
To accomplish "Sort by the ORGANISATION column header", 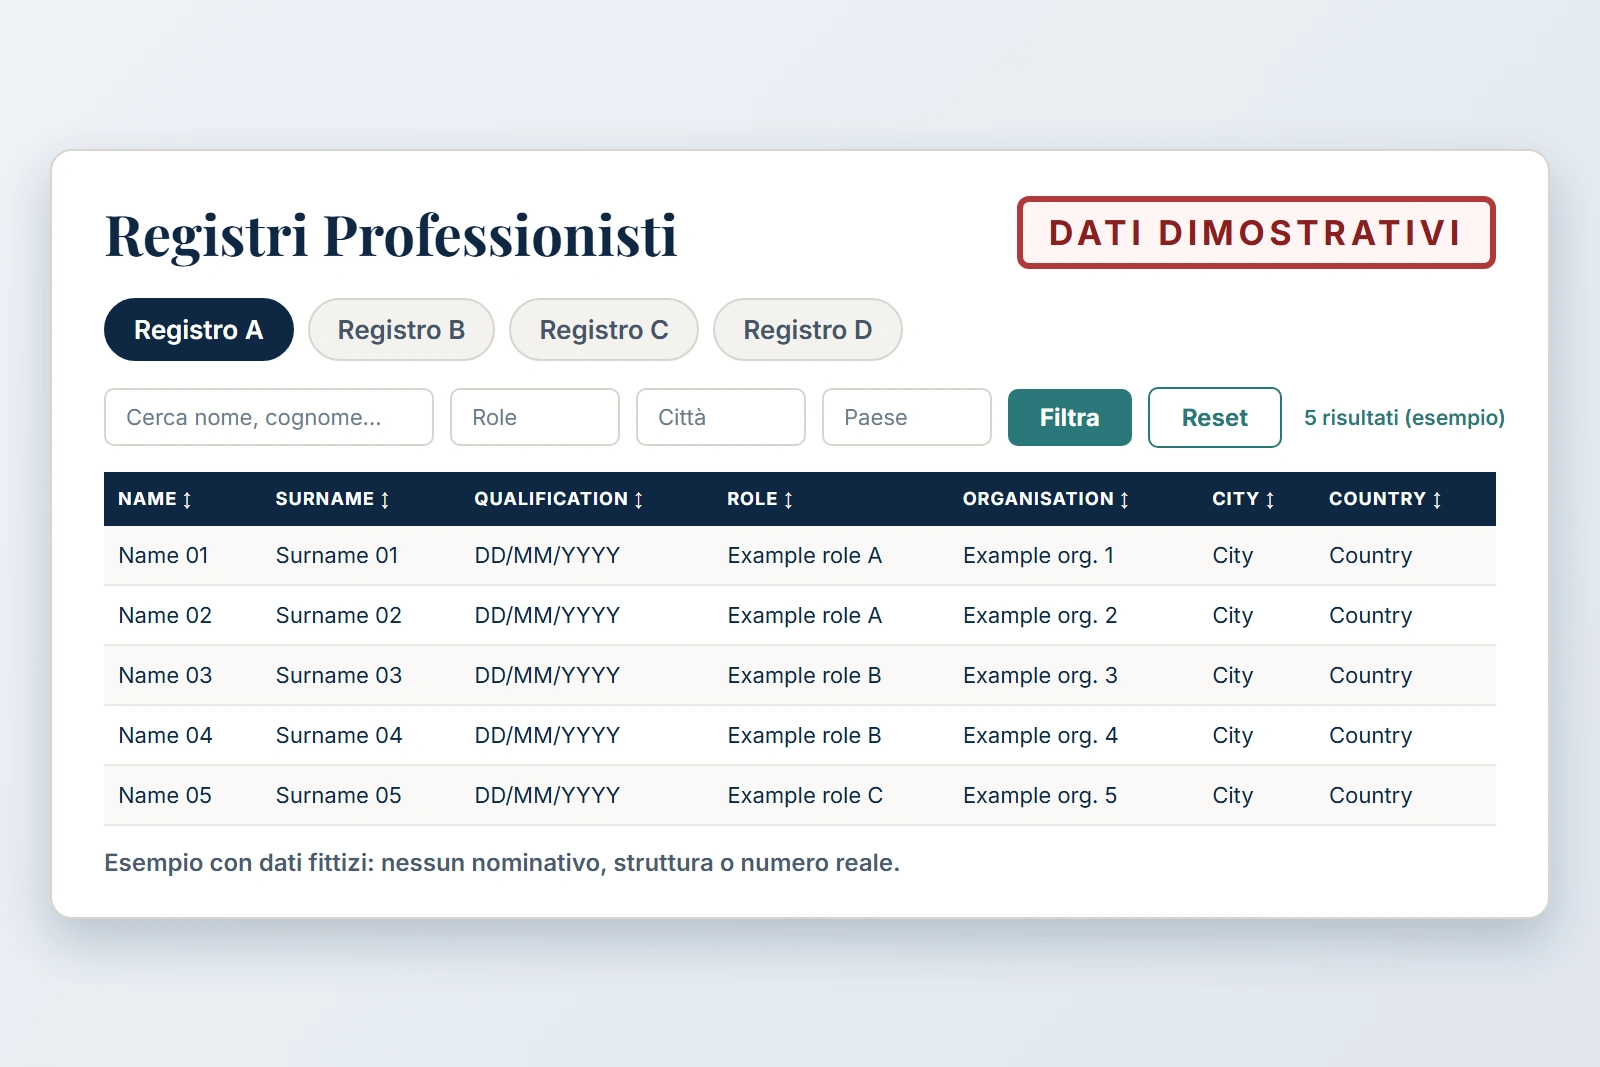I will tap(1046, 499).
